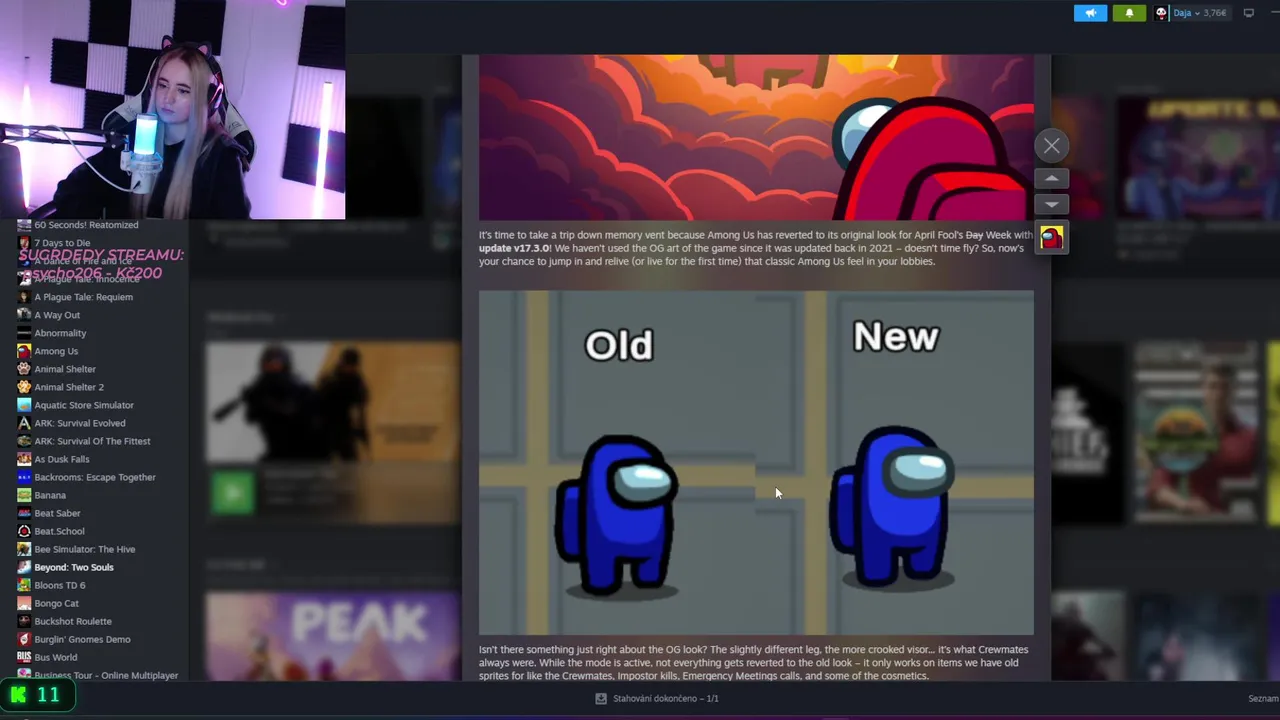Click the panda profile avatar
This screenshot has height=720, width=1280.
1161,13
